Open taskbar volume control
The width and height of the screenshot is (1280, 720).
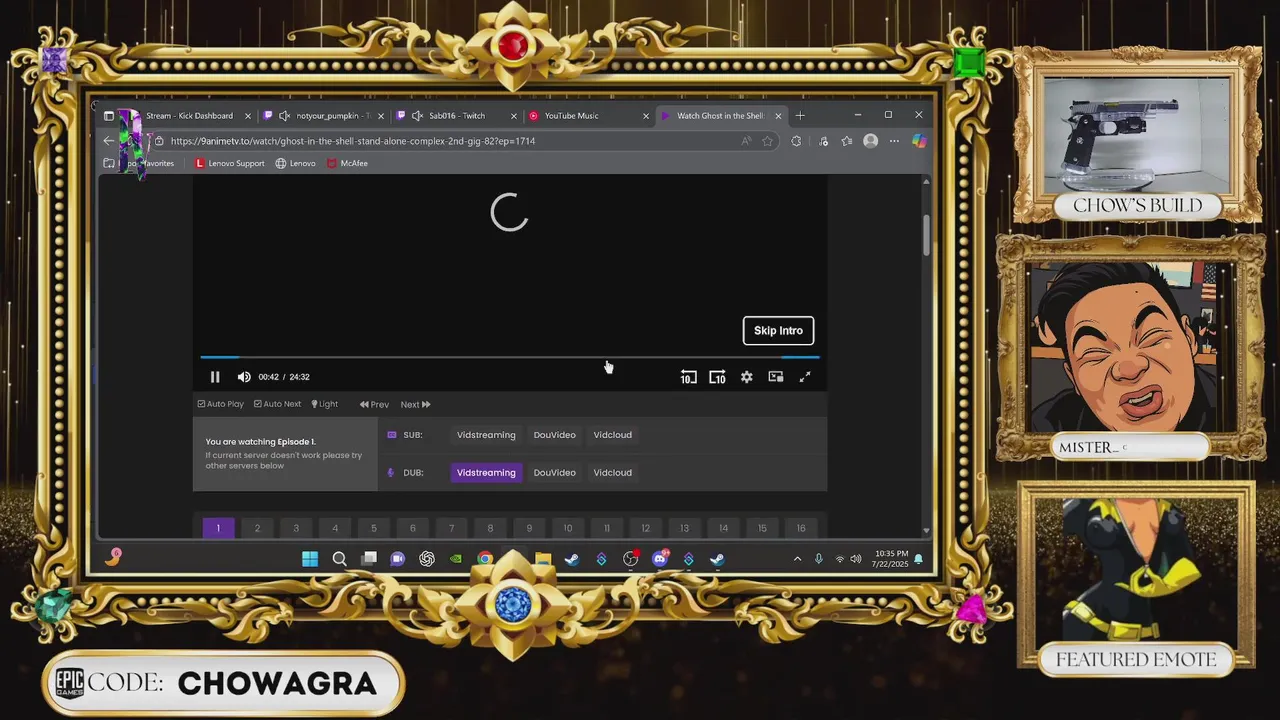(x=856, y=559)
